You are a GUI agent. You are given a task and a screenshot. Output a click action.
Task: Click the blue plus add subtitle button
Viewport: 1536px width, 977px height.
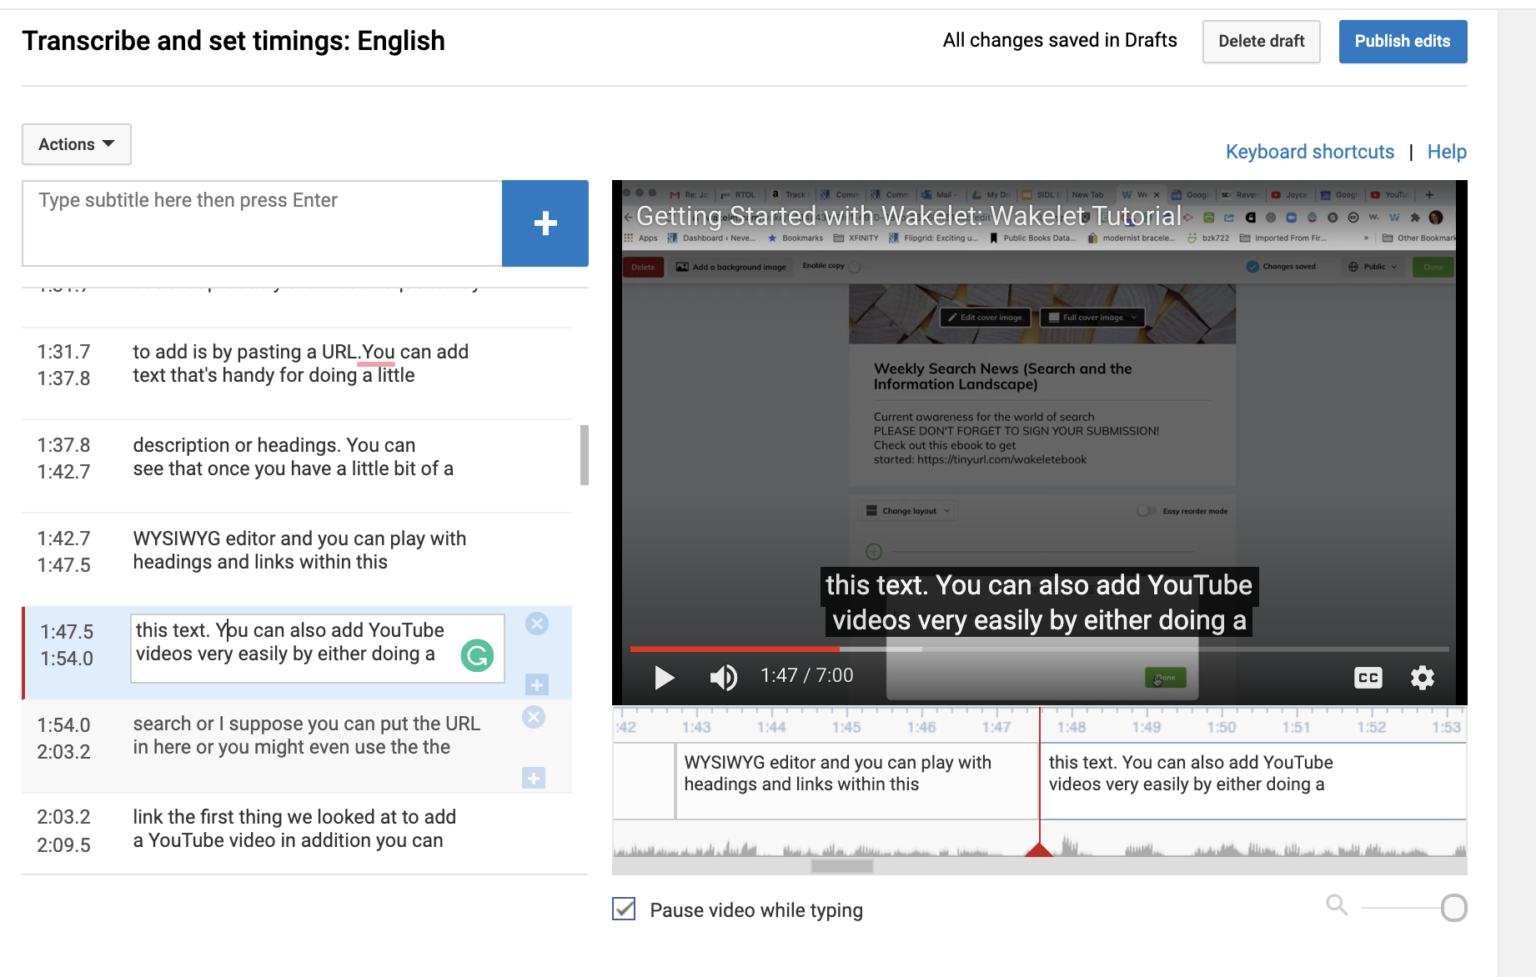tap(545, 223)
